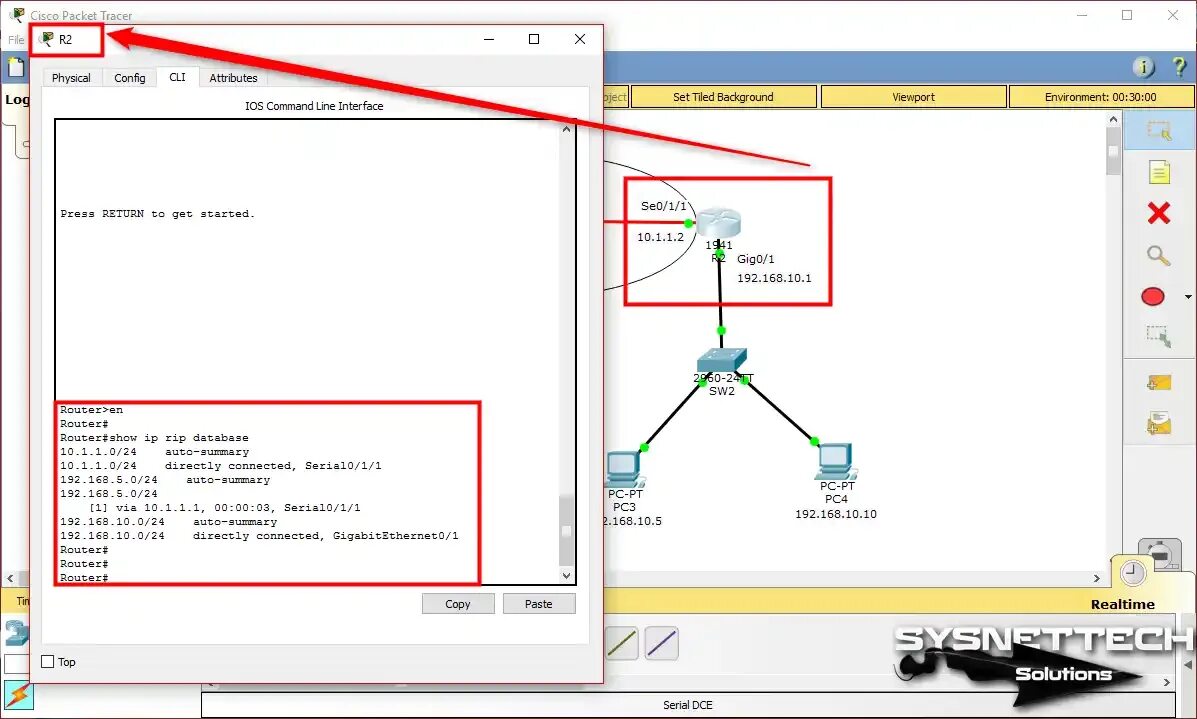Click the CLI scrollbar thumb
The width and height of the screenshot is (1197, 719).
tap(566, 530)
